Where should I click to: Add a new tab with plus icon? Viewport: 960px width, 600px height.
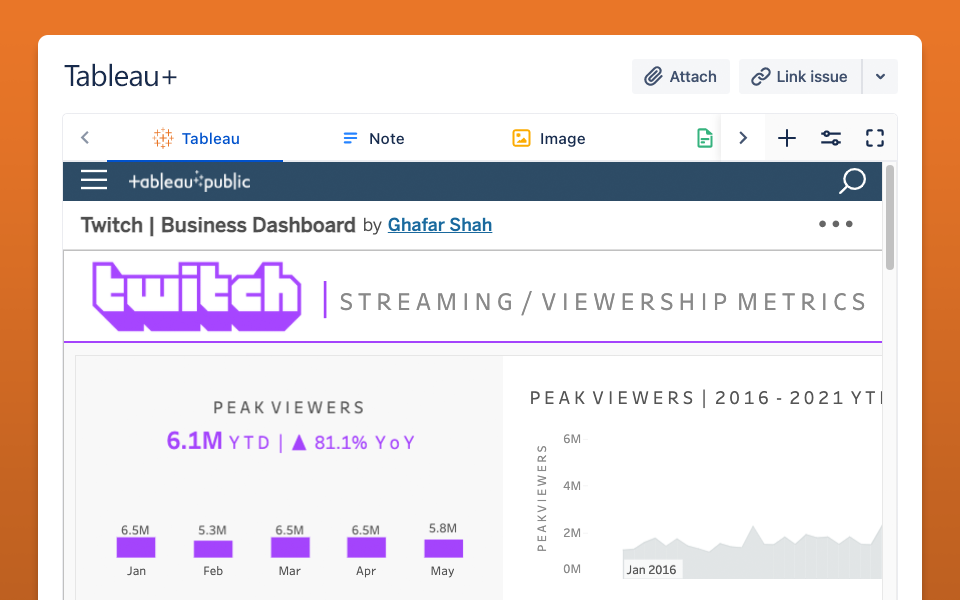787,138
